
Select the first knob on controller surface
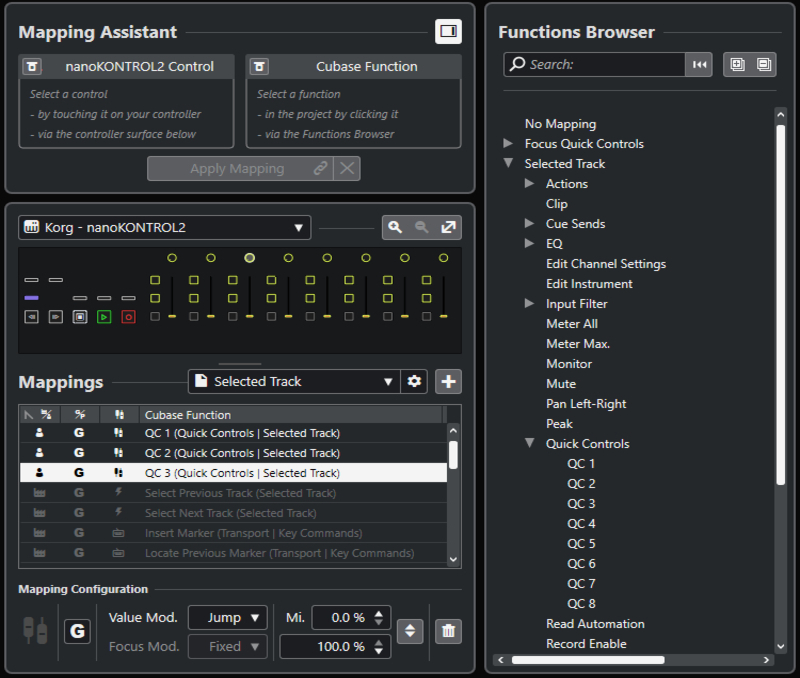172,258
